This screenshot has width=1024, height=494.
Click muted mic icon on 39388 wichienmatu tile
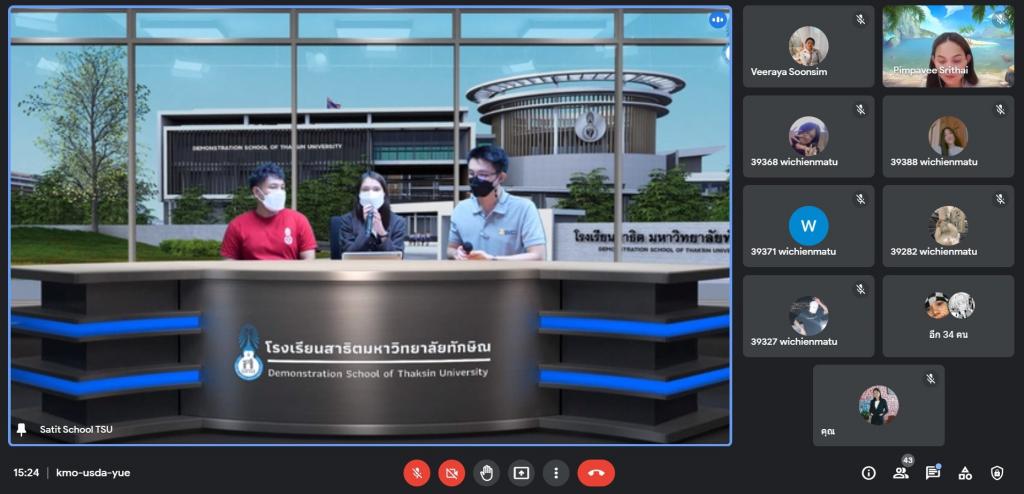point(1000,110)
